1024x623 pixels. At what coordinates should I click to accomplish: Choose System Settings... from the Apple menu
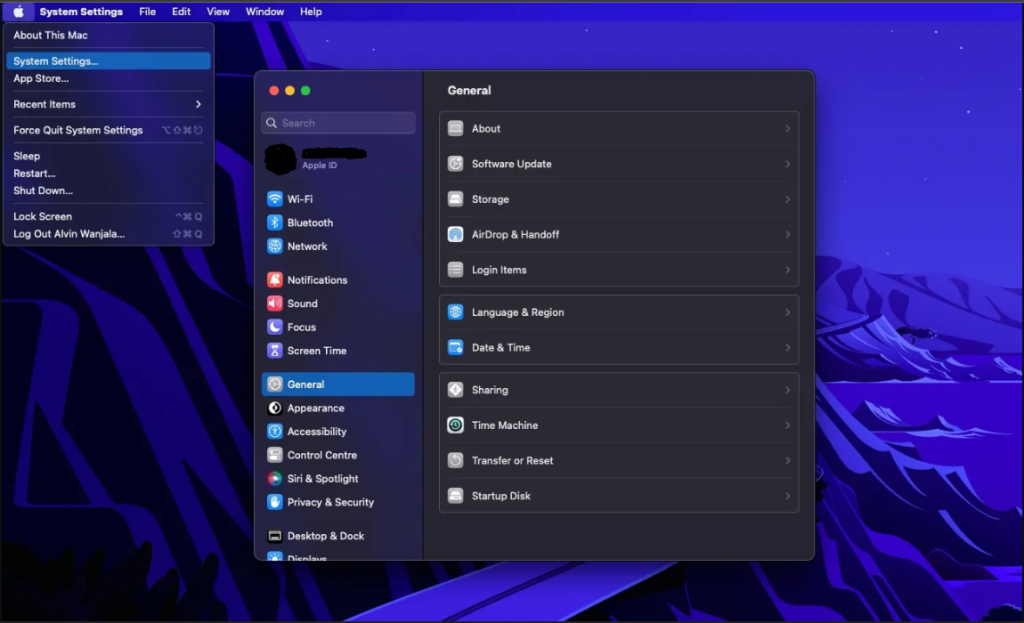coord(56,61)
